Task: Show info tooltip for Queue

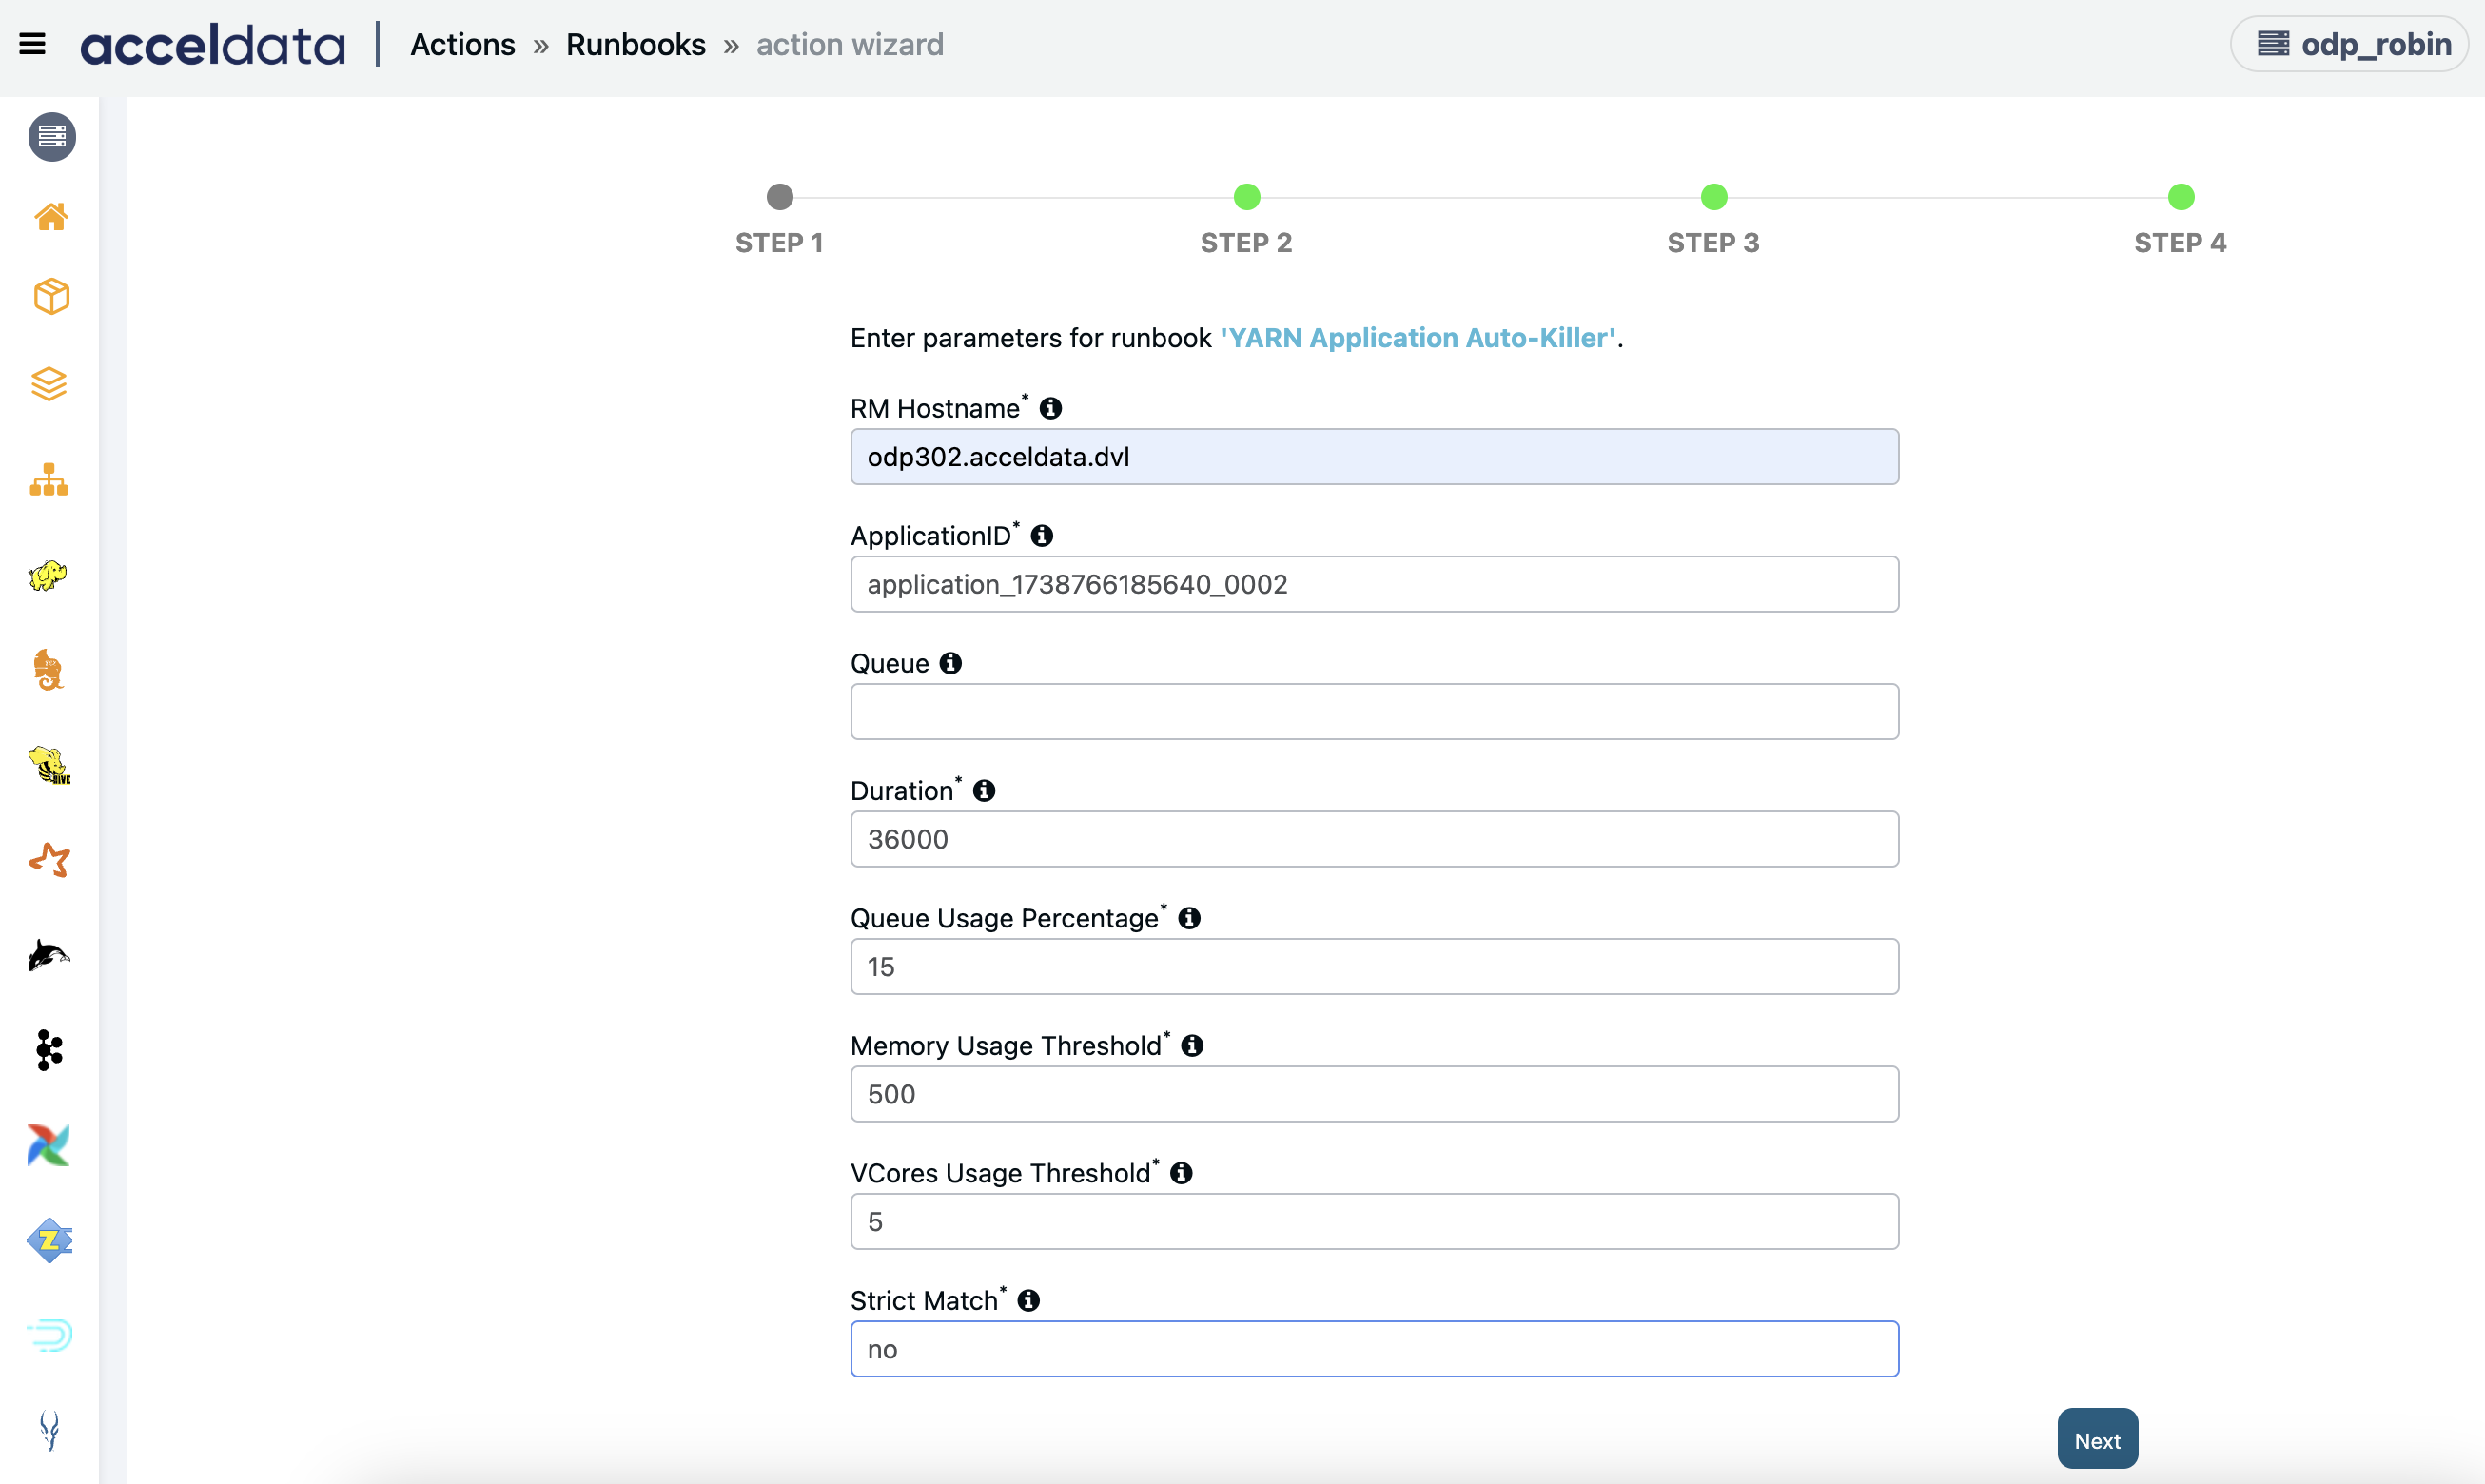Action: click(950, 663)
